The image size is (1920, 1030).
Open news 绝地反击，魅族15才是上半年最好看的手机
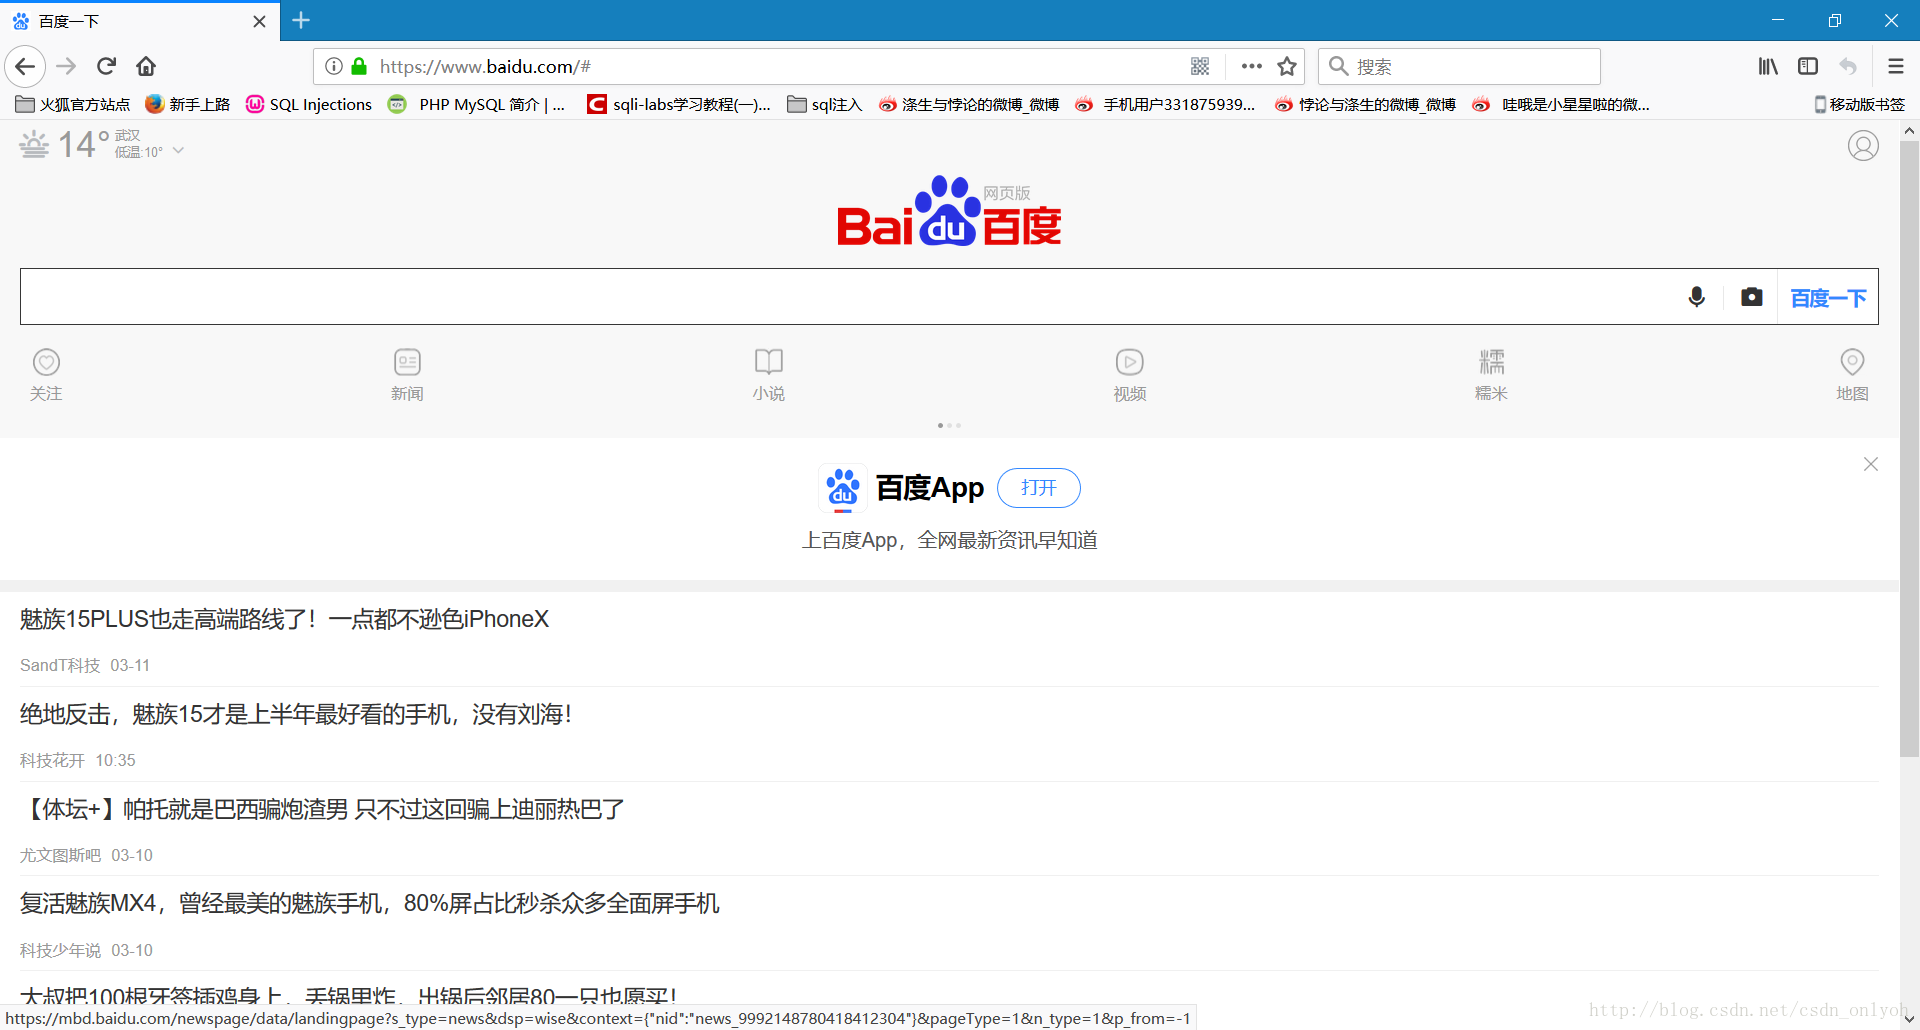click(x=295, y=714)
